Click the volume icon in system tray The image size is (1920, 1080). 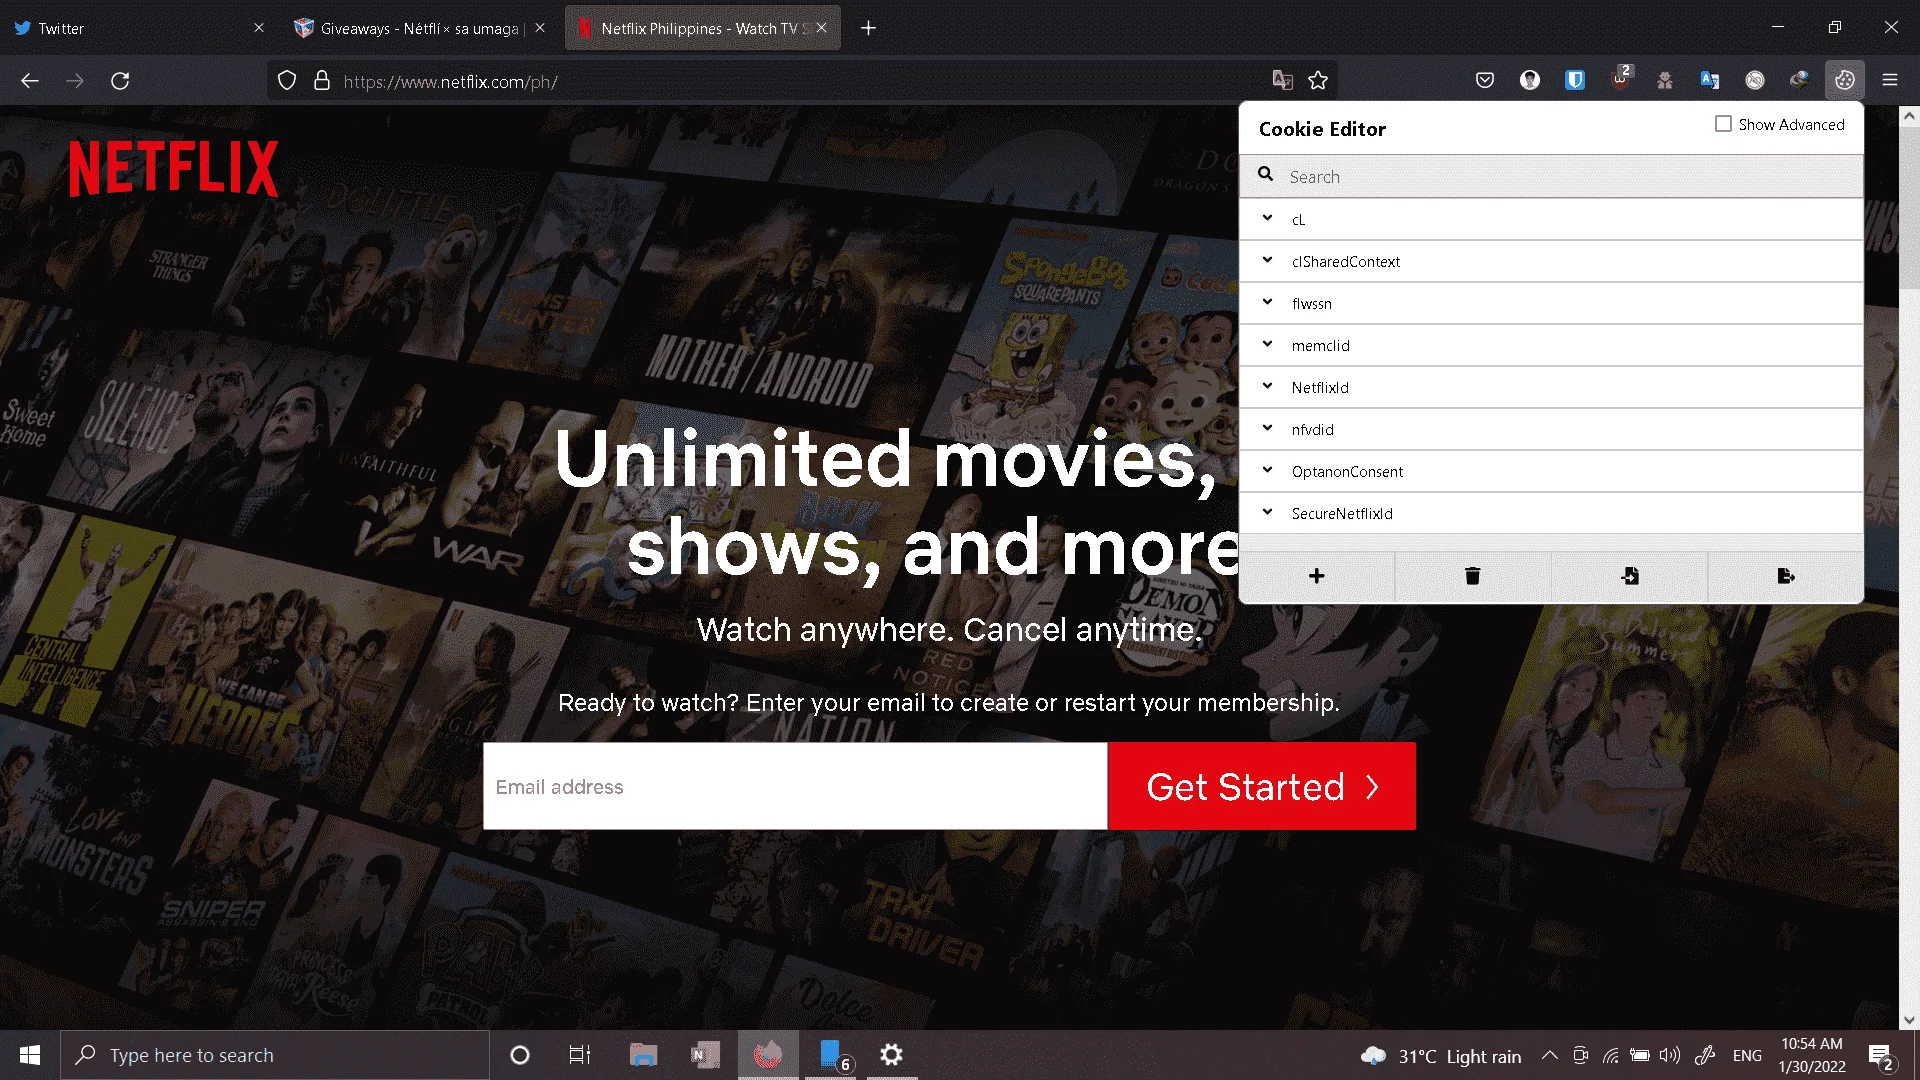[x=1669, y=1055]
